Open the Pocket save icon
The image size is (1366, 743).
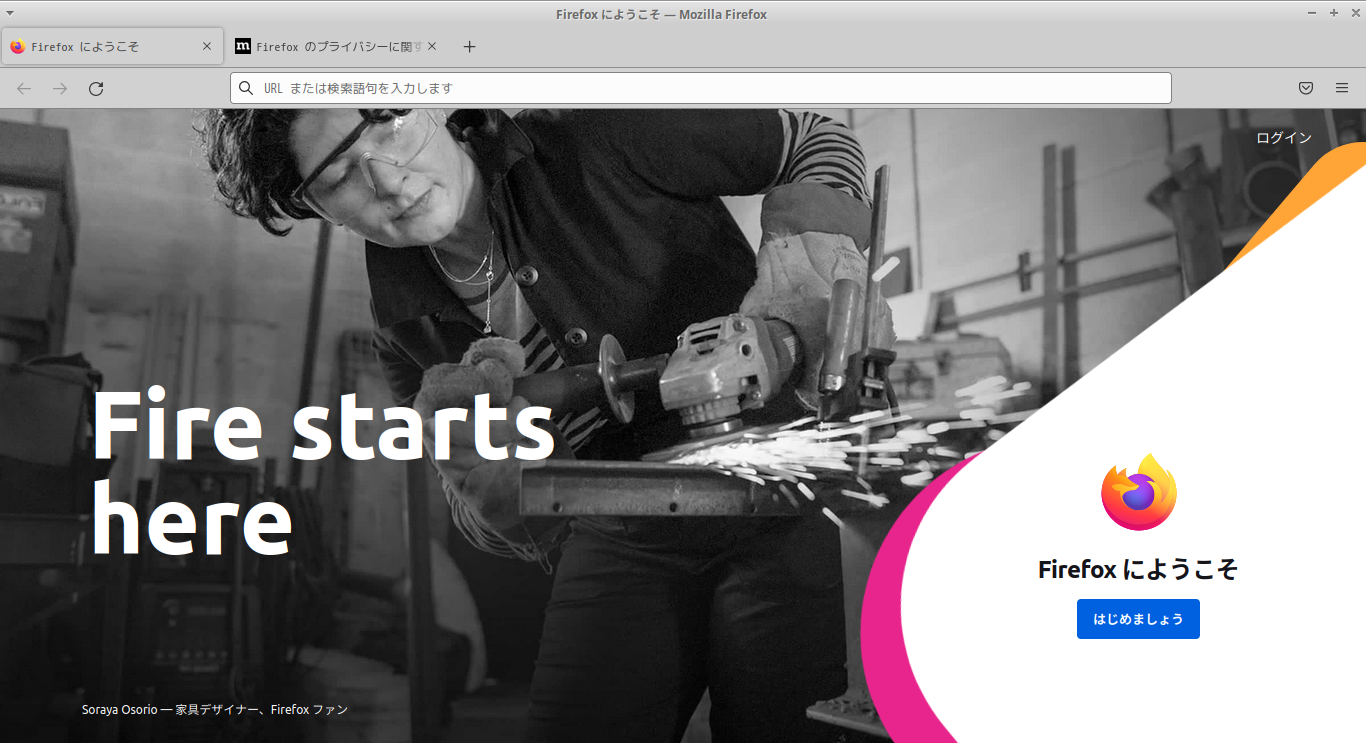pyautogui.click(x=1306, y=88)
